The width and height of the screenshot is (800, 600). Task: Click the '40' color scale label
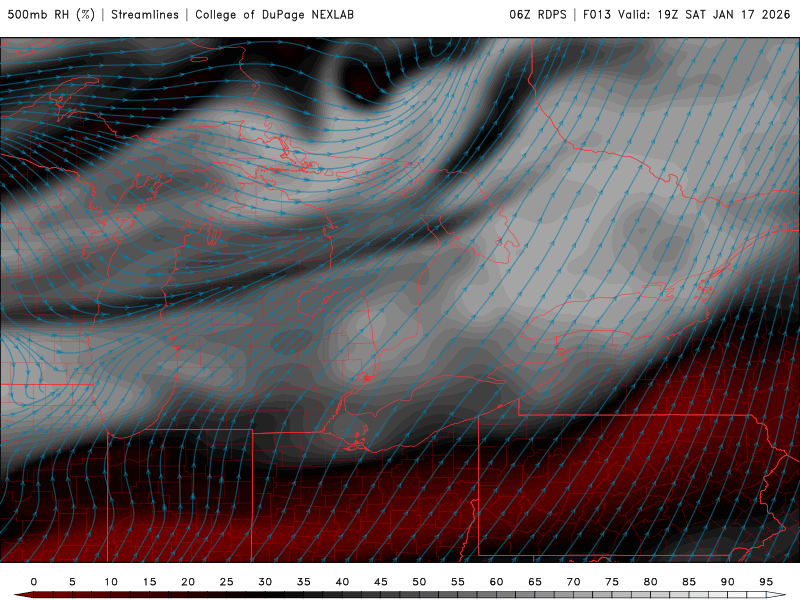(342, 582)
